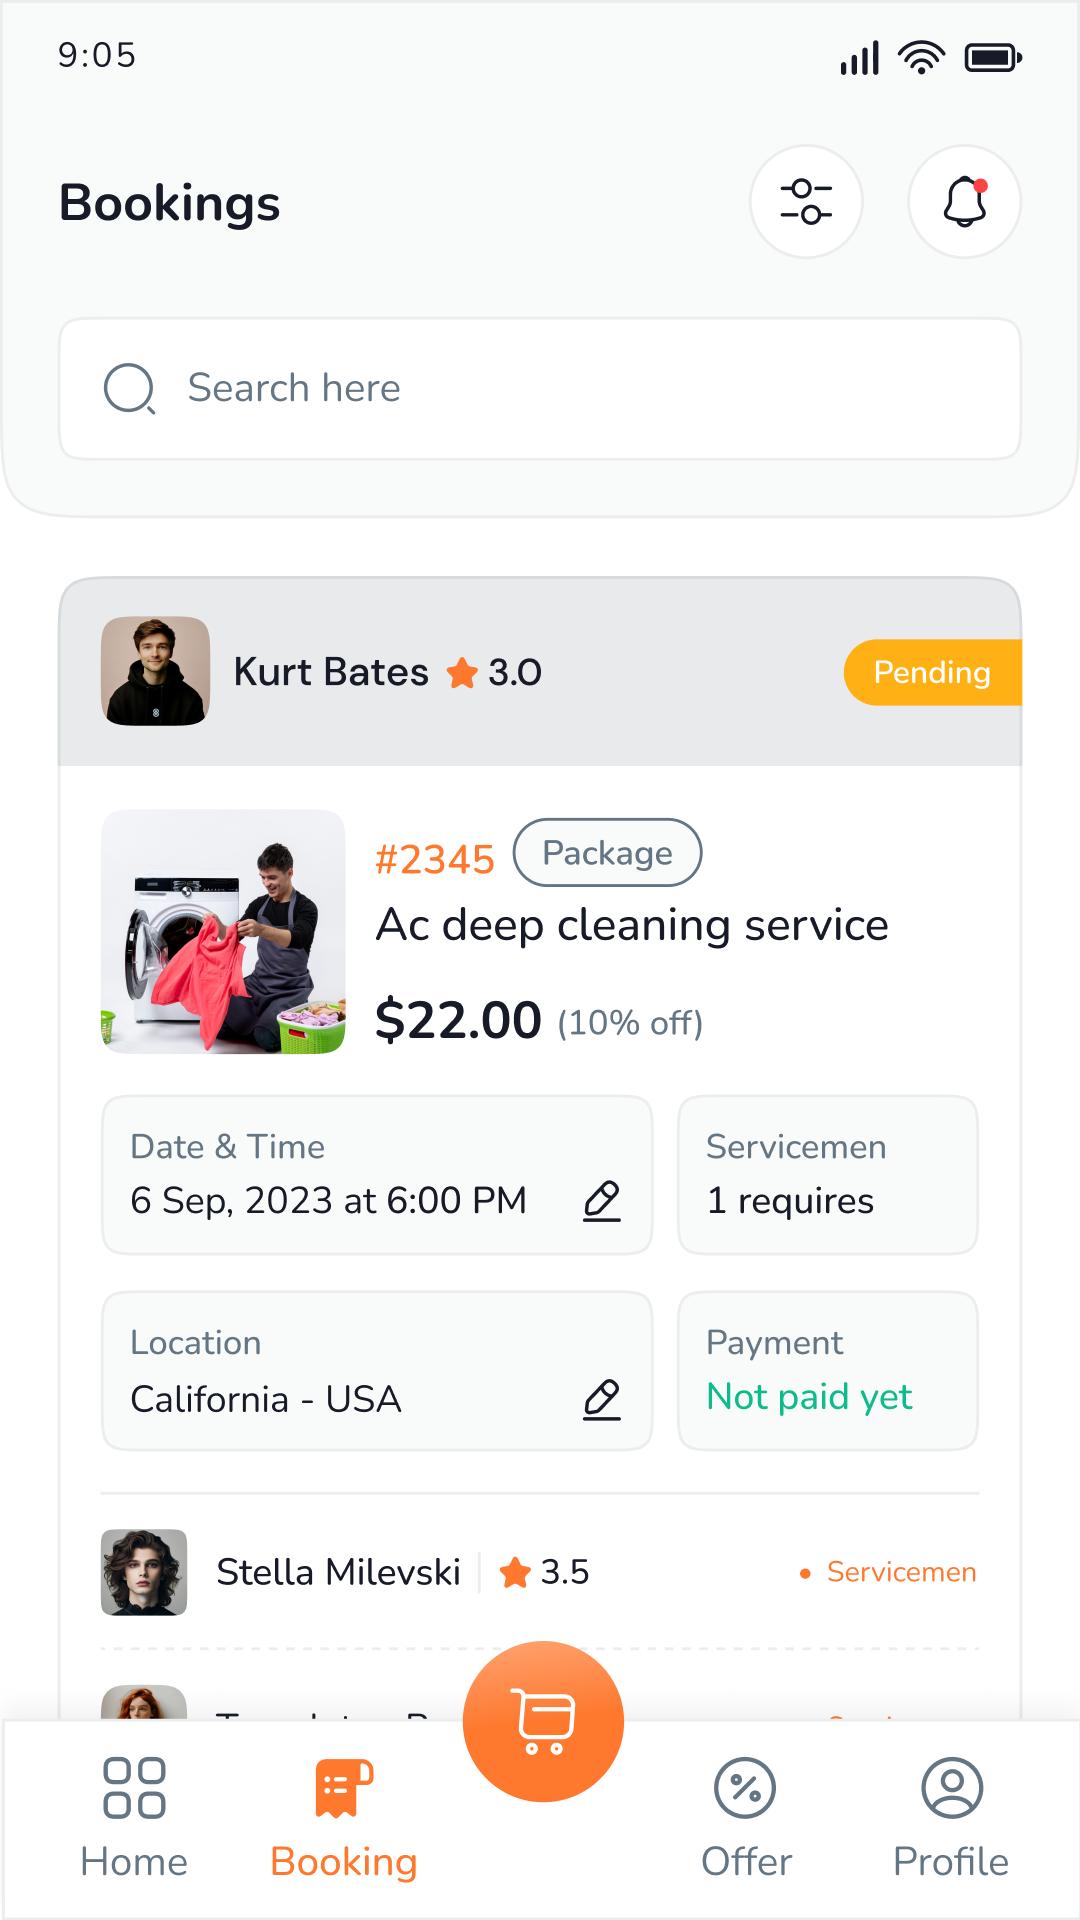Open Kurt Bates profile photo
The height and width of the screenshot is (1920, 1080).
point(155,671)
